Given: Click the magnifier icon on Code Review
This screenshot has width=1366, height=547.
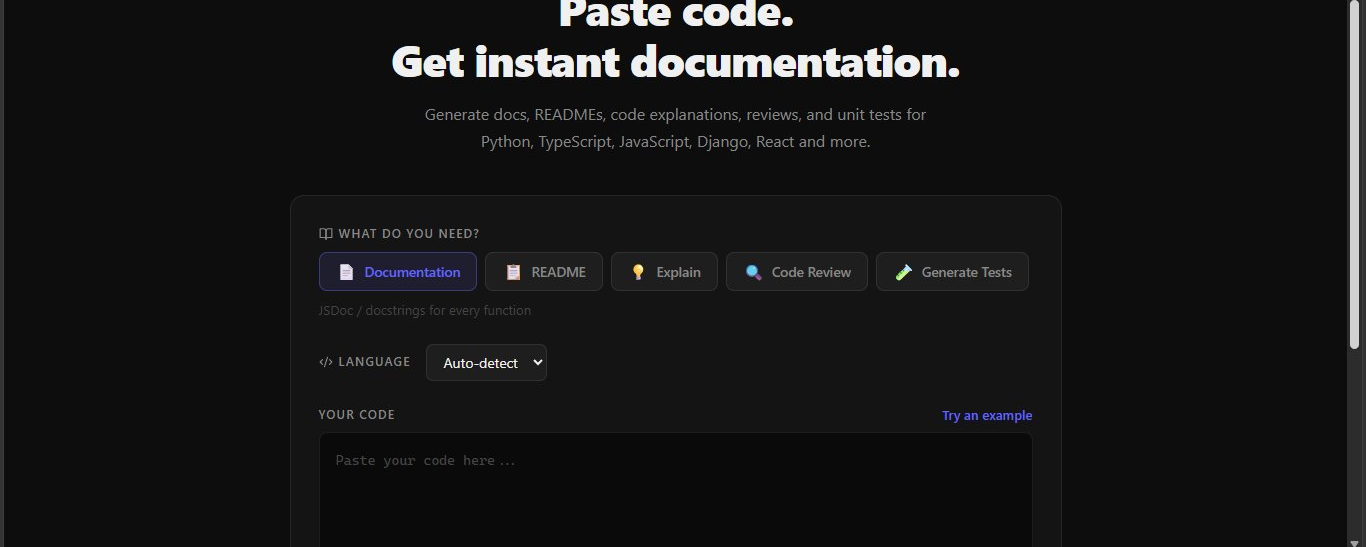Looking at the screenshot, I should (x=753, y=272).
